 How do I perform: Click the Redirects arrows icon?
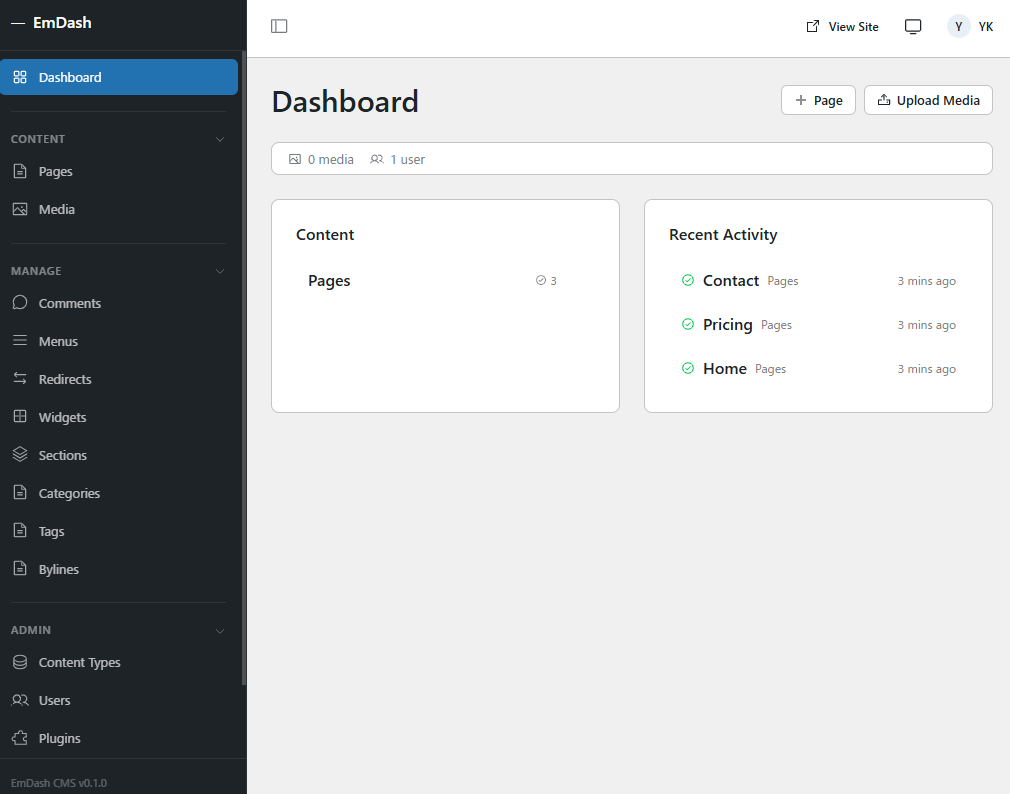pyautogui.click(x=20, y=379)
